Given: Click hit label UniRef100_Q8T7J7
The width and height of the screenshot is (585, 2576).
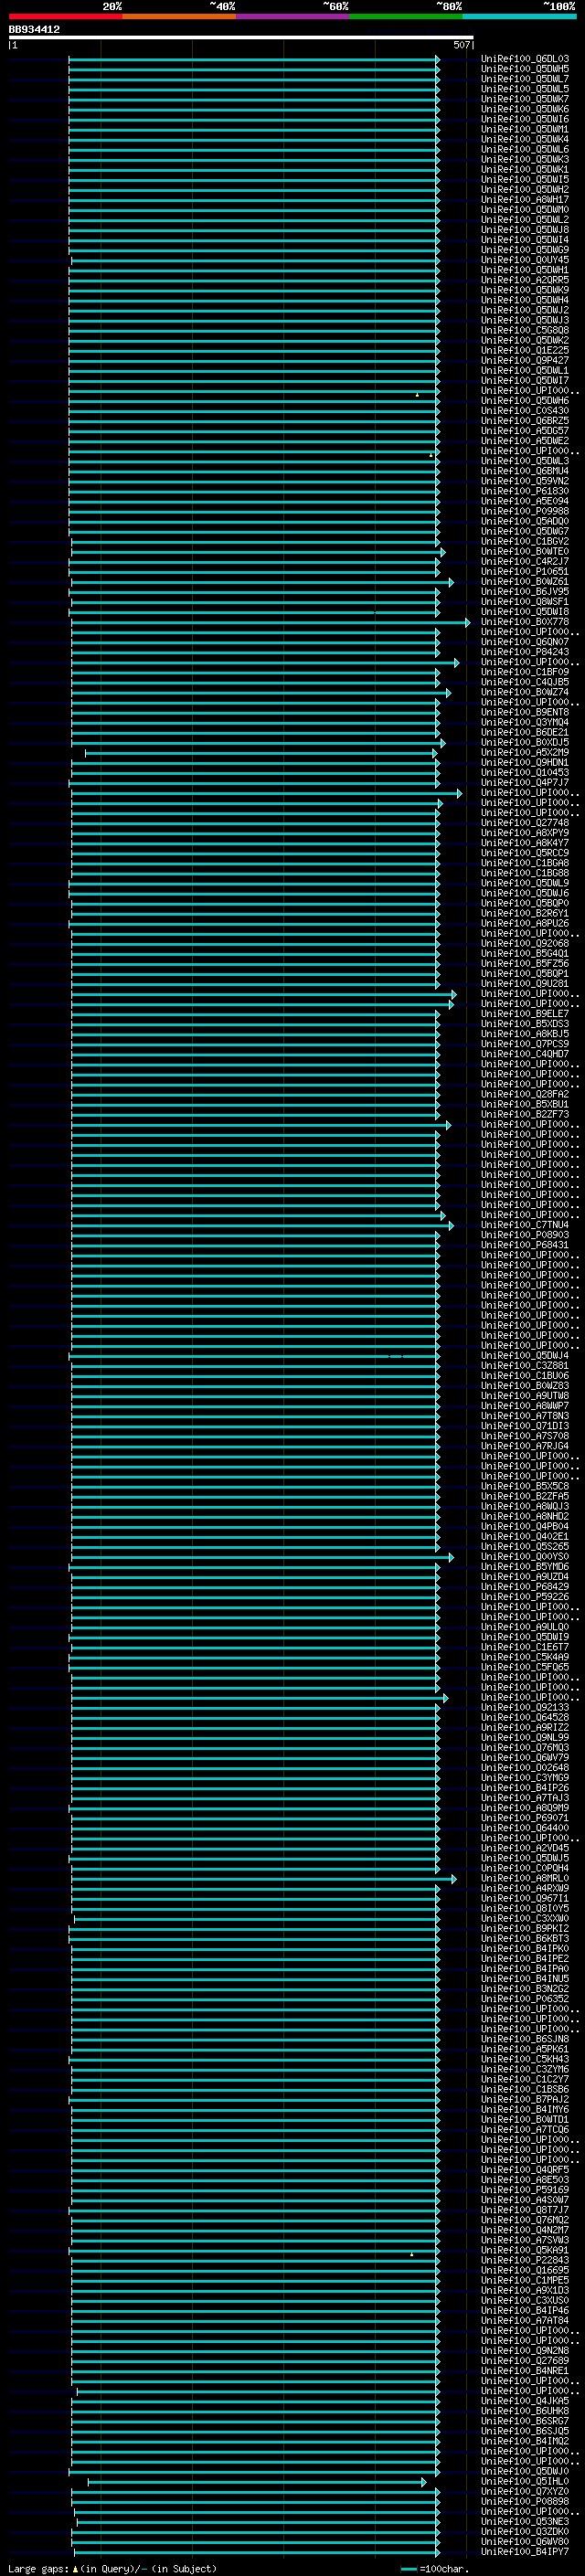Looking at the screenshot, I should coord(525,2210).
